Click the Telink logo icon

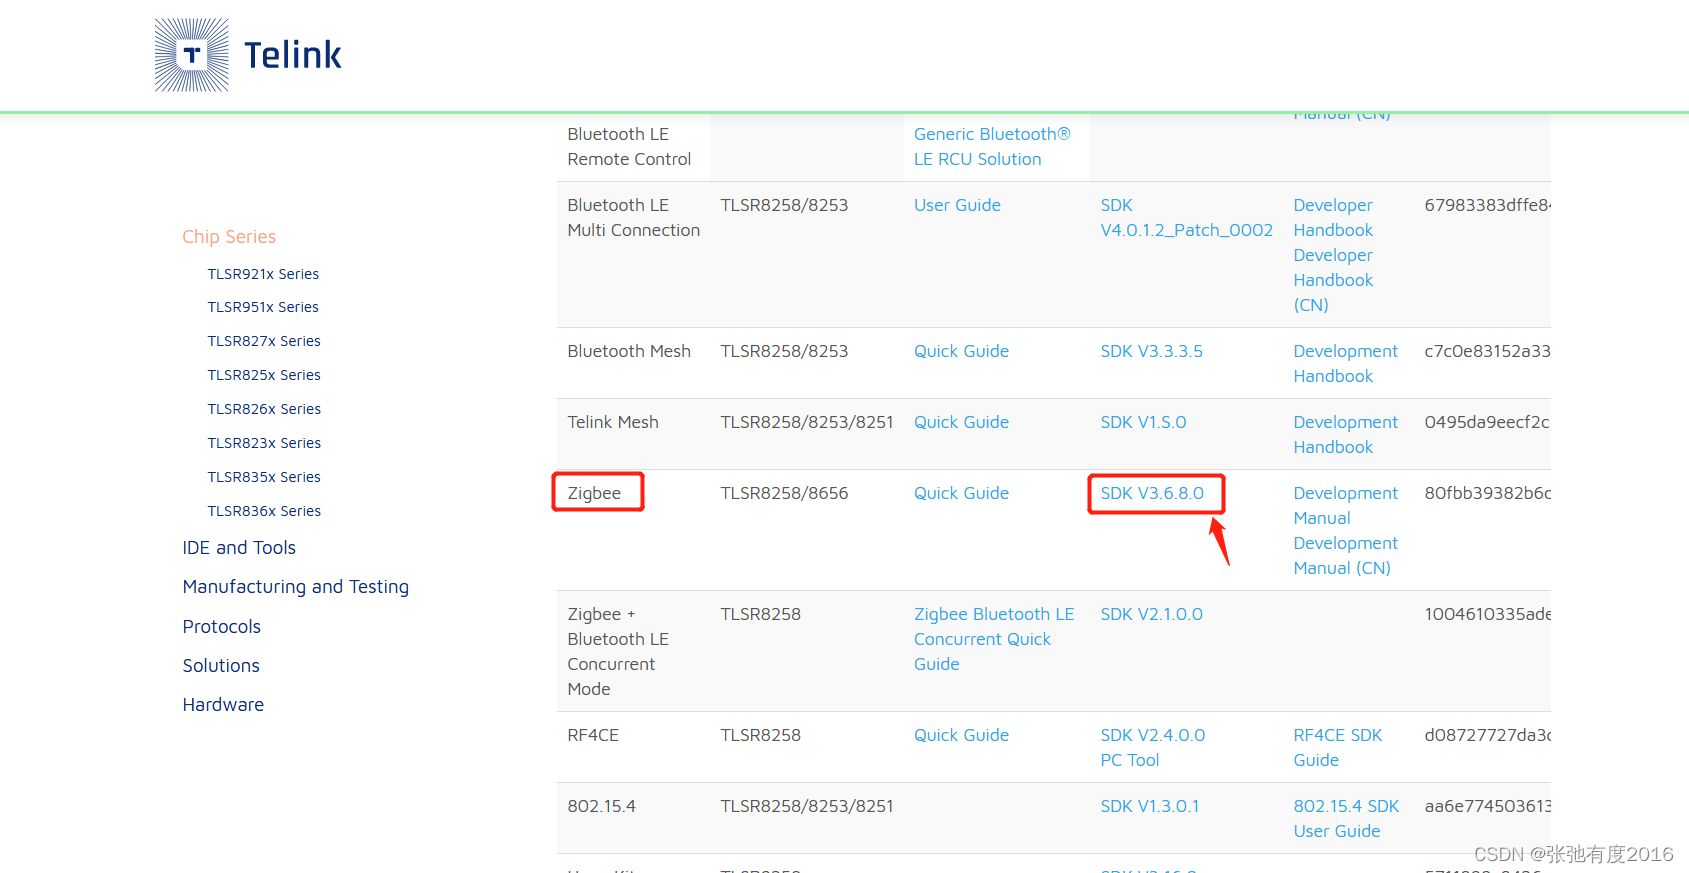(x=192, y=55)
